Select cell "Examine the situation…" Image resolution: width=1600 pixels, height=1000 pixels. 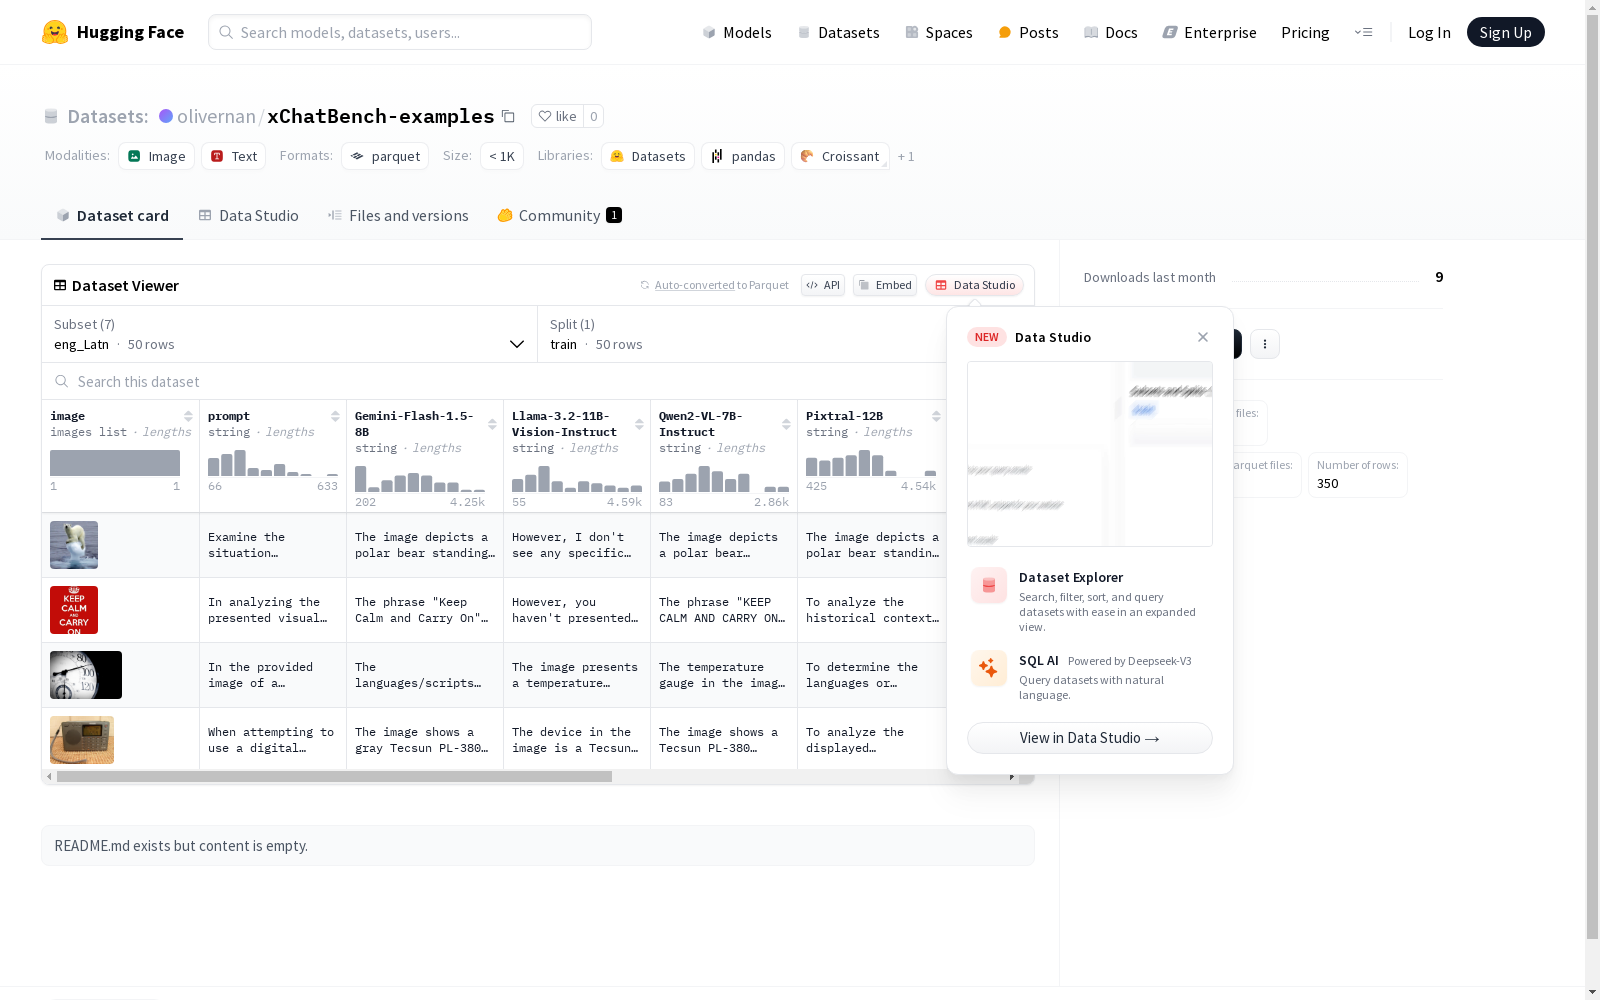pyautogui.click(x=273, y=545)
